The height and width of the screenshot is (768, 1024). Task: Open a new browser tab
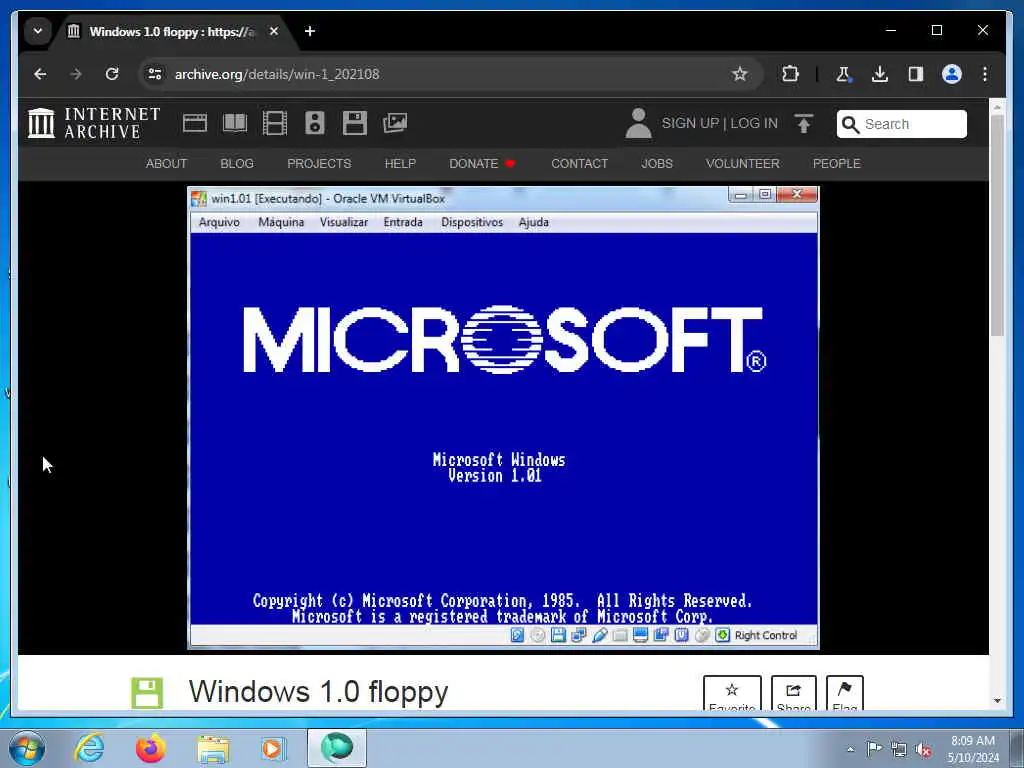pos(310,31)
